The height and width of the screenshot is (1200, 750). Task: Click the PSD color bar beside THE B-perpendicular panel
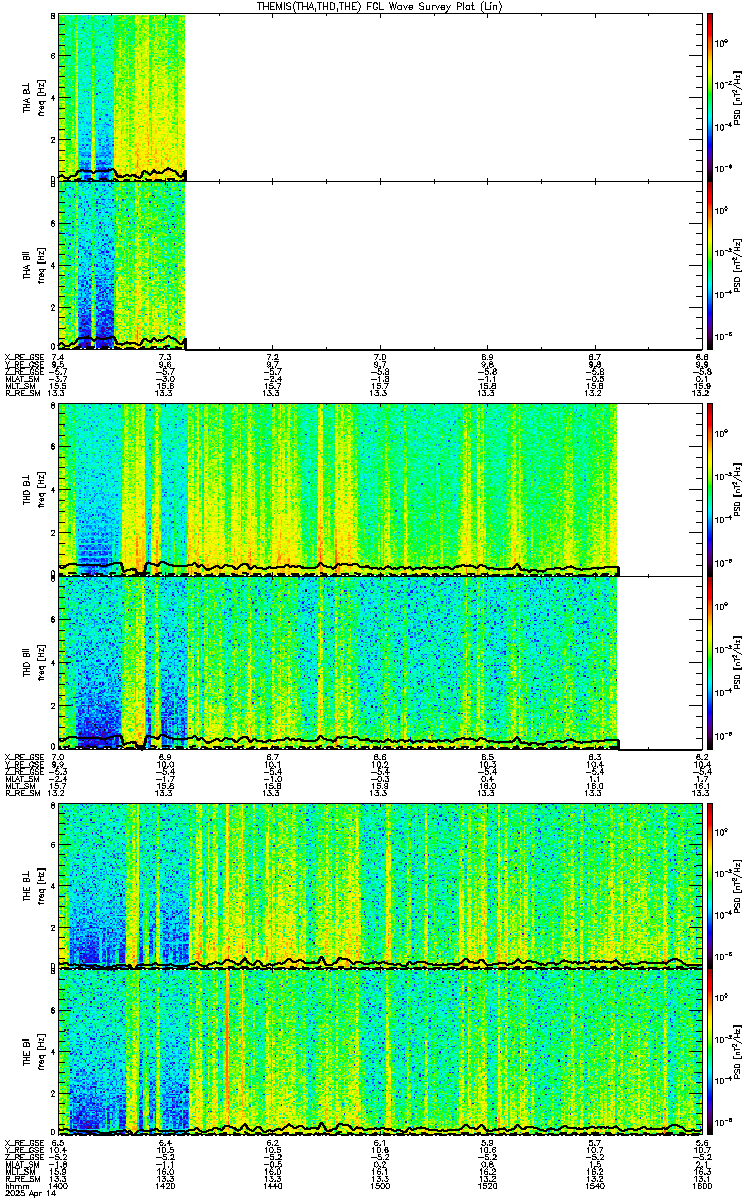(x=709, y=886)
